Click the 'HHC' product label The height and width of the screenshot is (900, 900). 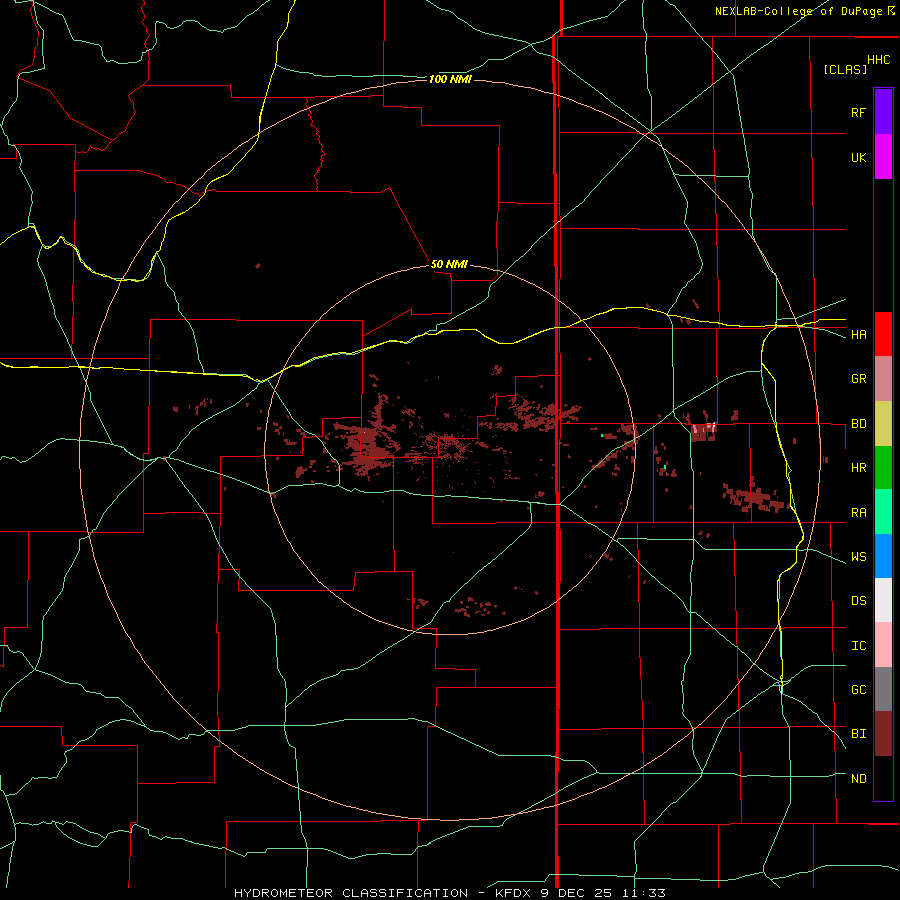tap(878, 60)
